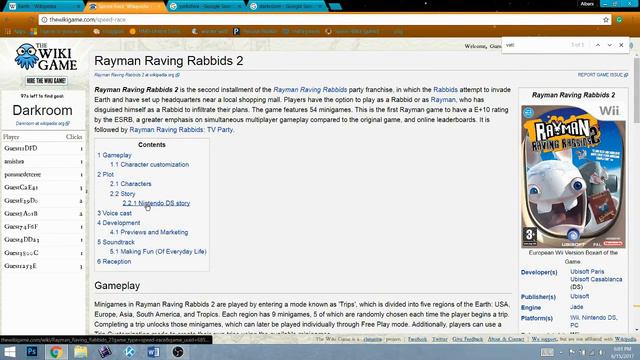Open Photoshop from the taskbar
The width and height of the screenshot is (640, 360).
coord(32,351)
